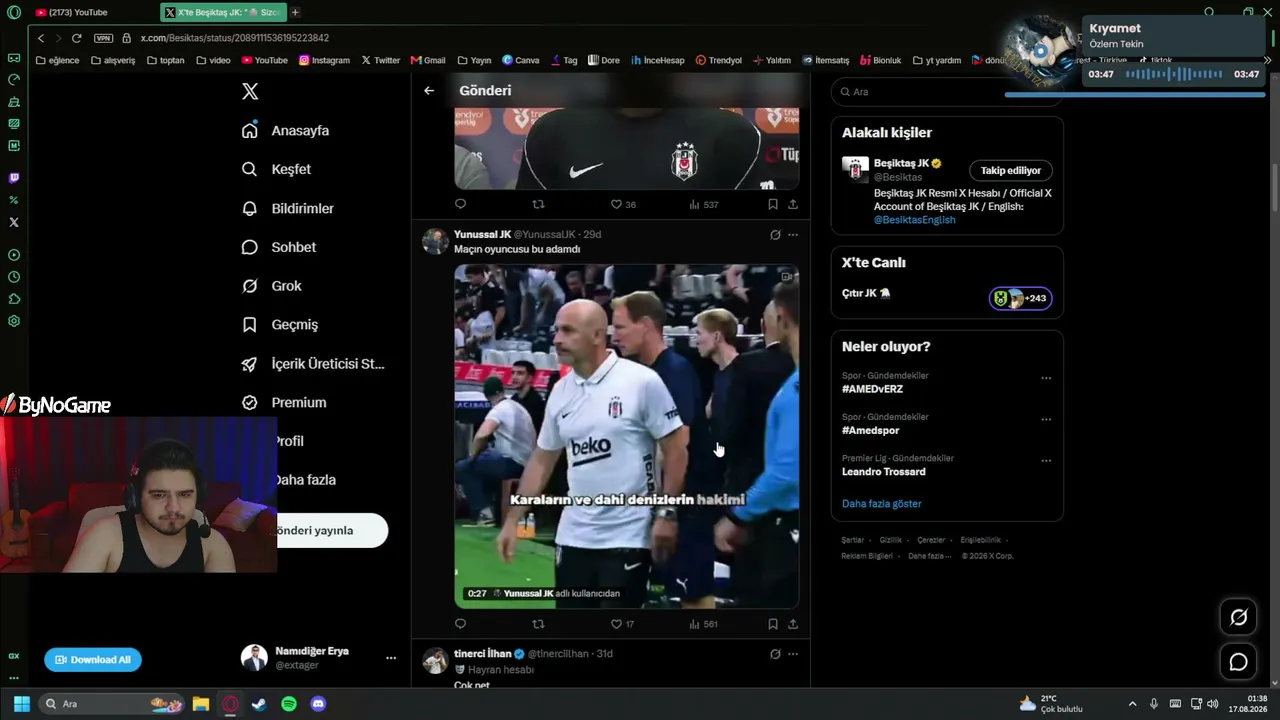Bookmark Yunussal JK's video post
The image size is (1280, 720).
pos(773,624)
